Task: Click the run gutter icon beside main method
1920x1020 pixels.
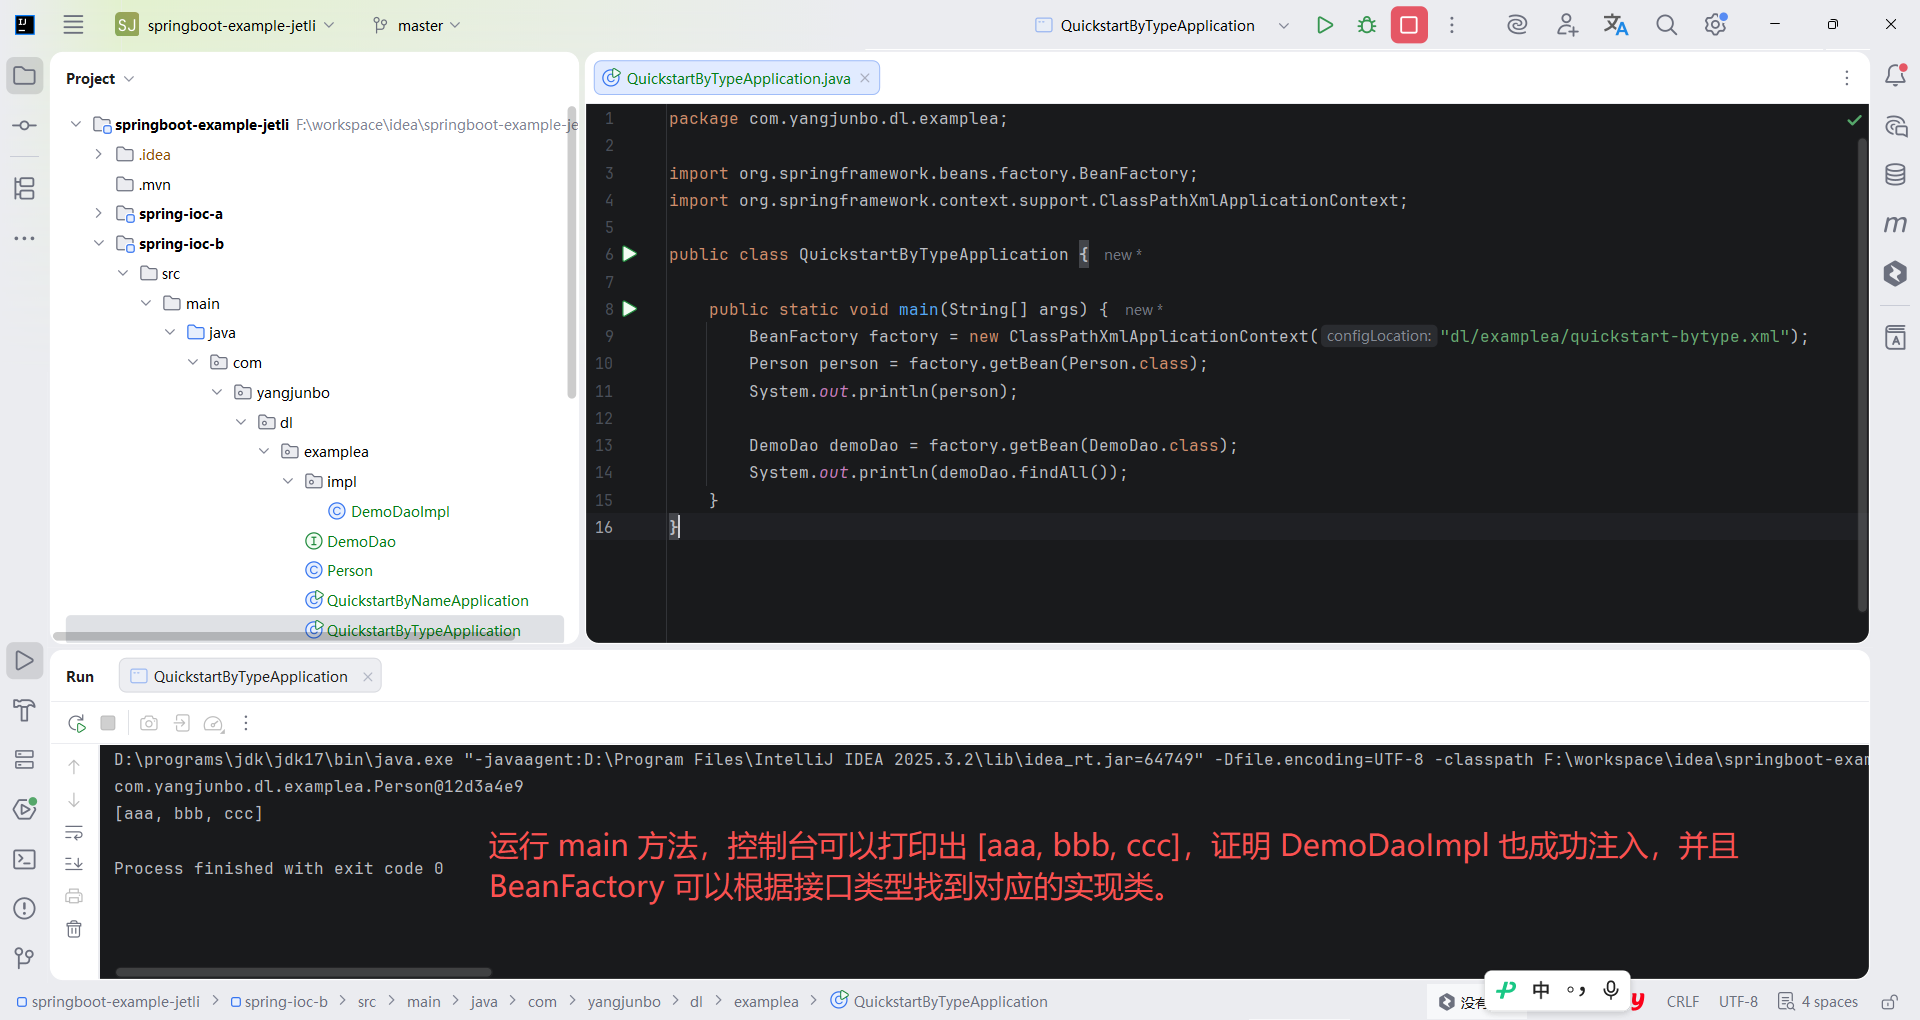Action: tap(630, 309)
